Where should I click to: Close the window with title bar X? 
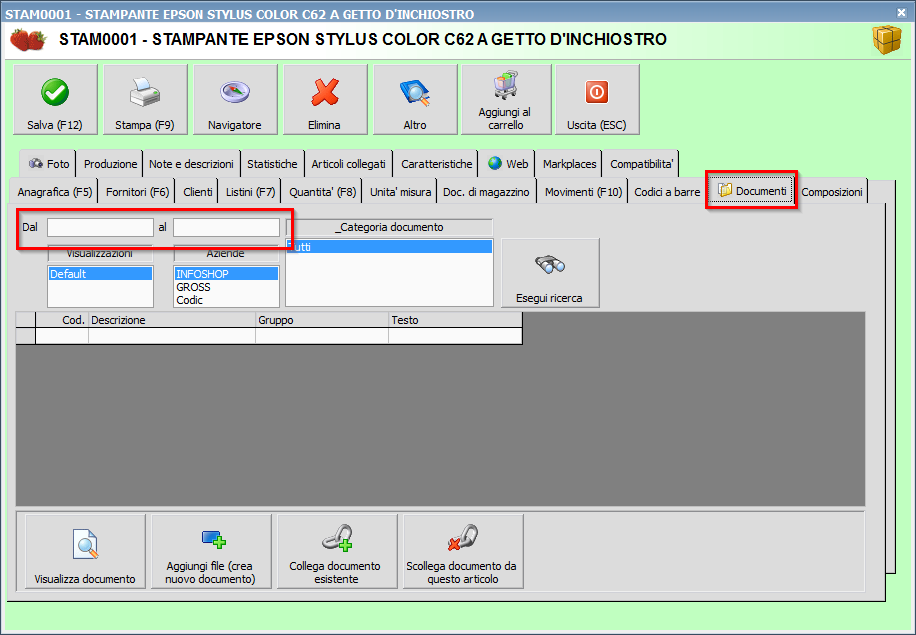[x=901, y=12]
